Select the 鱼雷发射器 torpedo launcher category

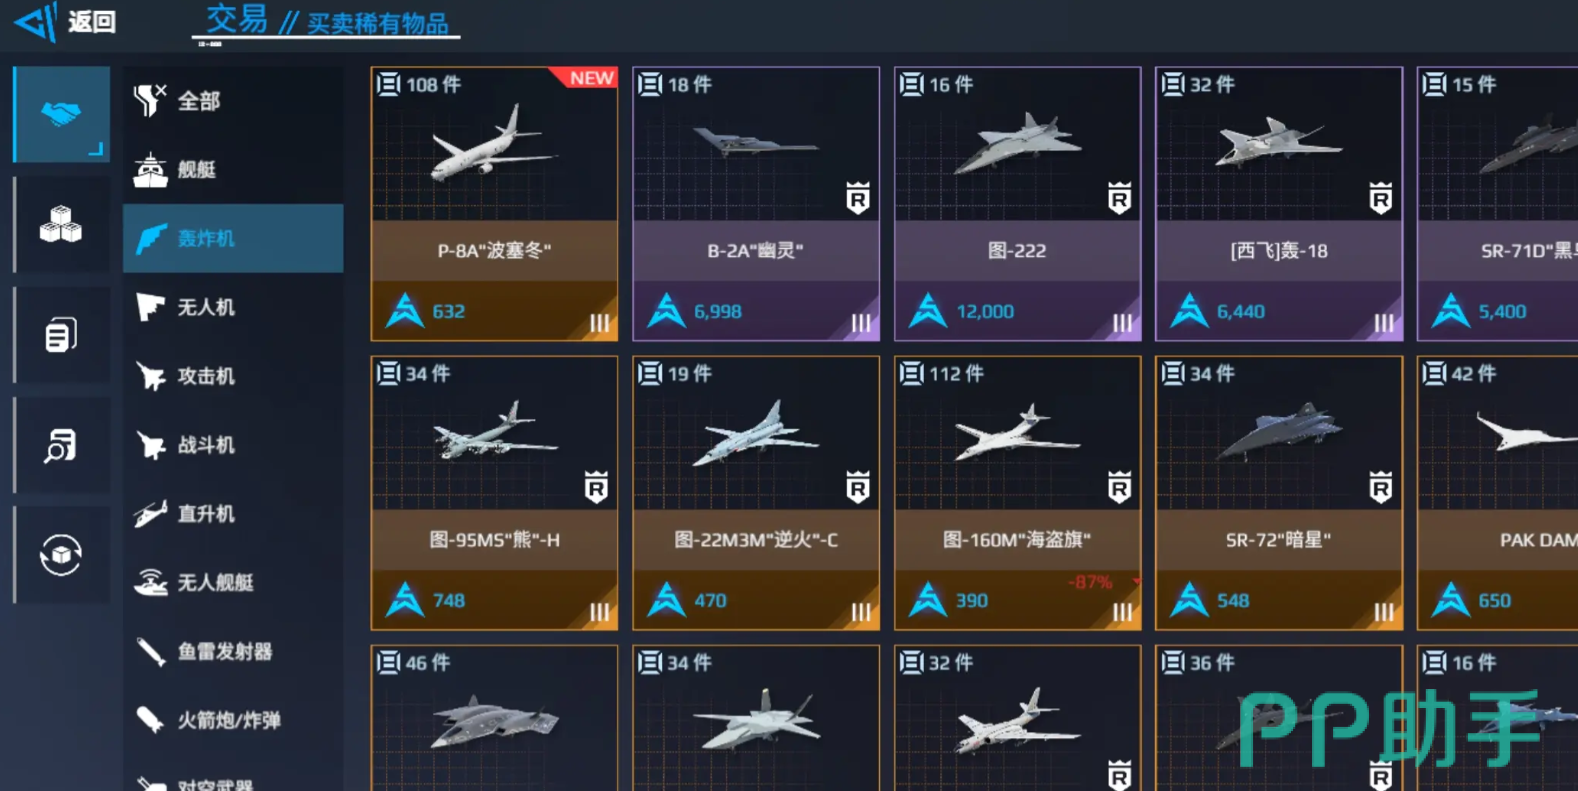tap(233, 652)
